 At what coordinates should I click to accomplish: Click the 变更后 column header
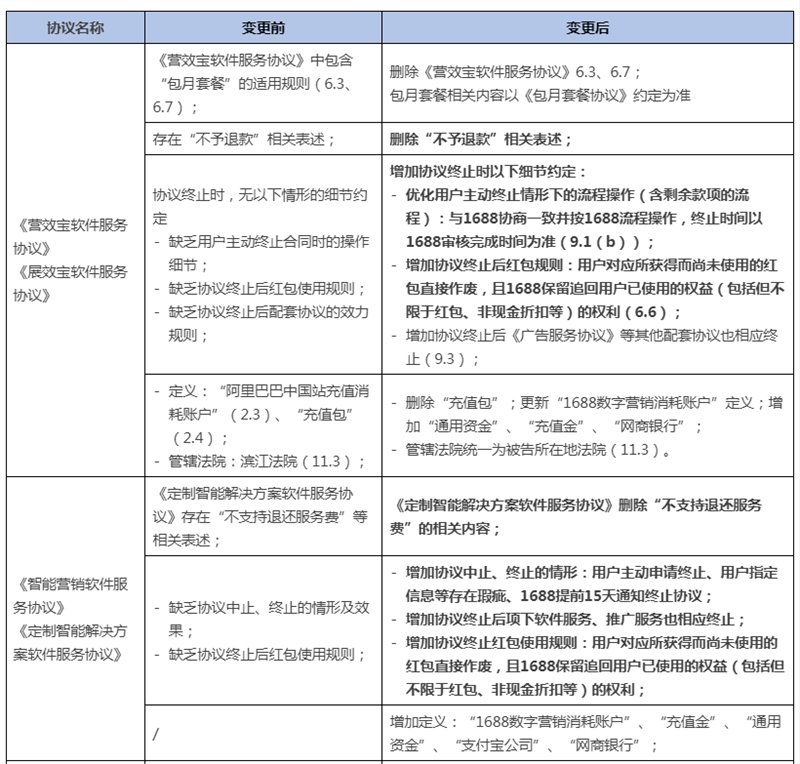(588, 28)
